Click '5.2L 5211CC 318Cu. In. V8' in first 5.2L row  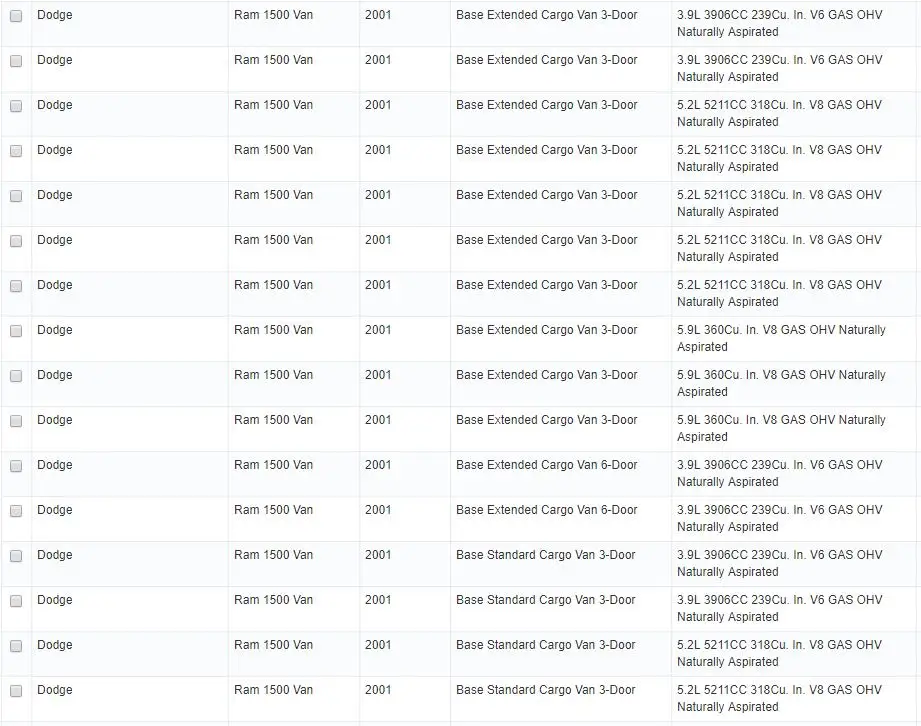click(750, 105)
